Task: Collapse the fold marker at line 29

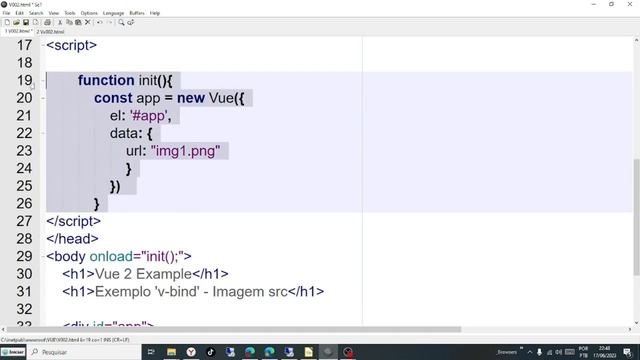Action: pos(43,256)
